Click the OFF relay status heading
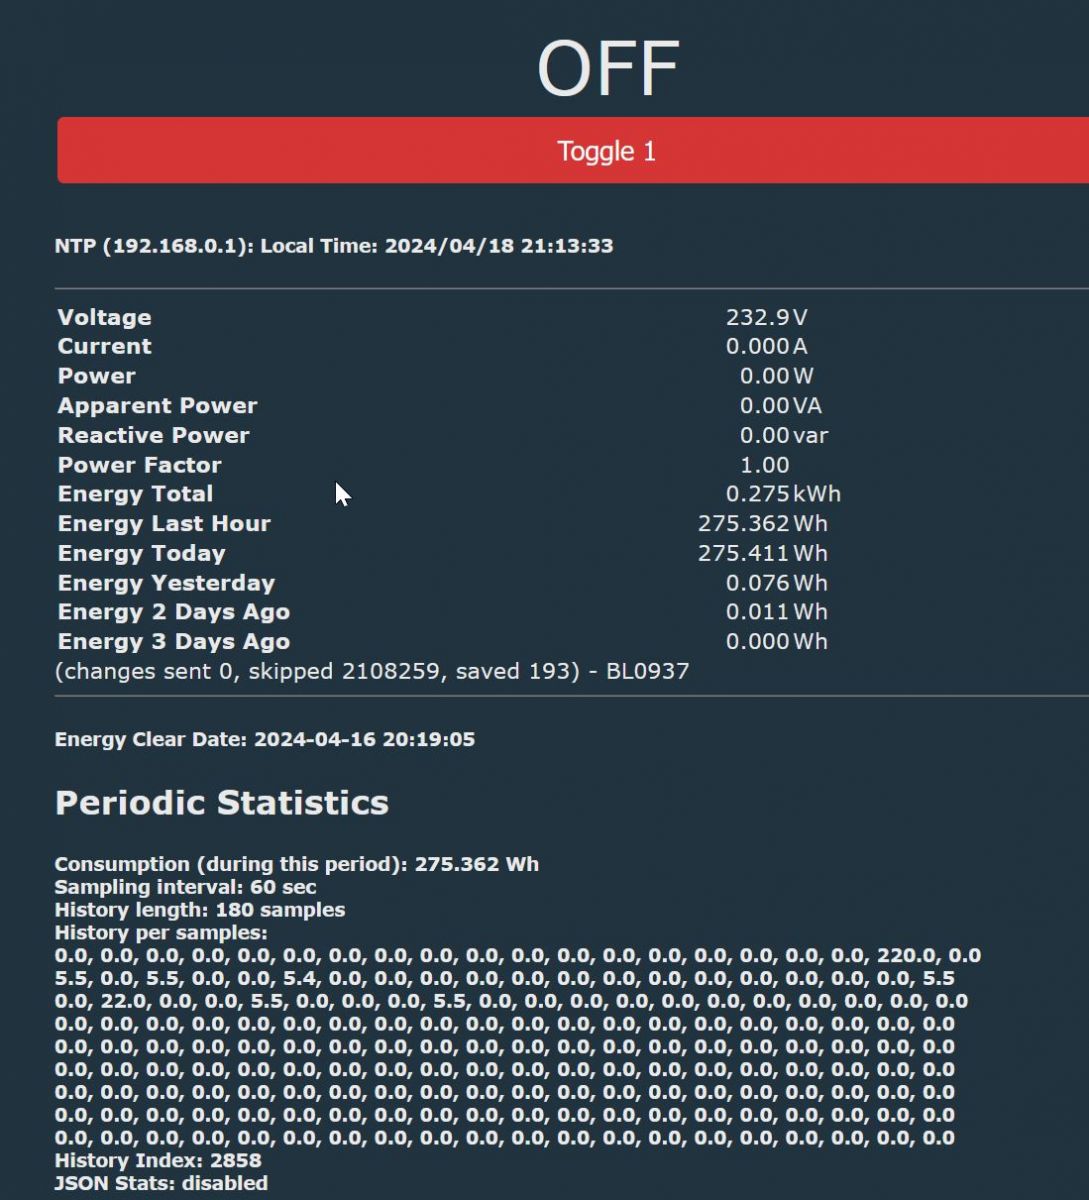1089x1200 pixels. click(608, 69)
